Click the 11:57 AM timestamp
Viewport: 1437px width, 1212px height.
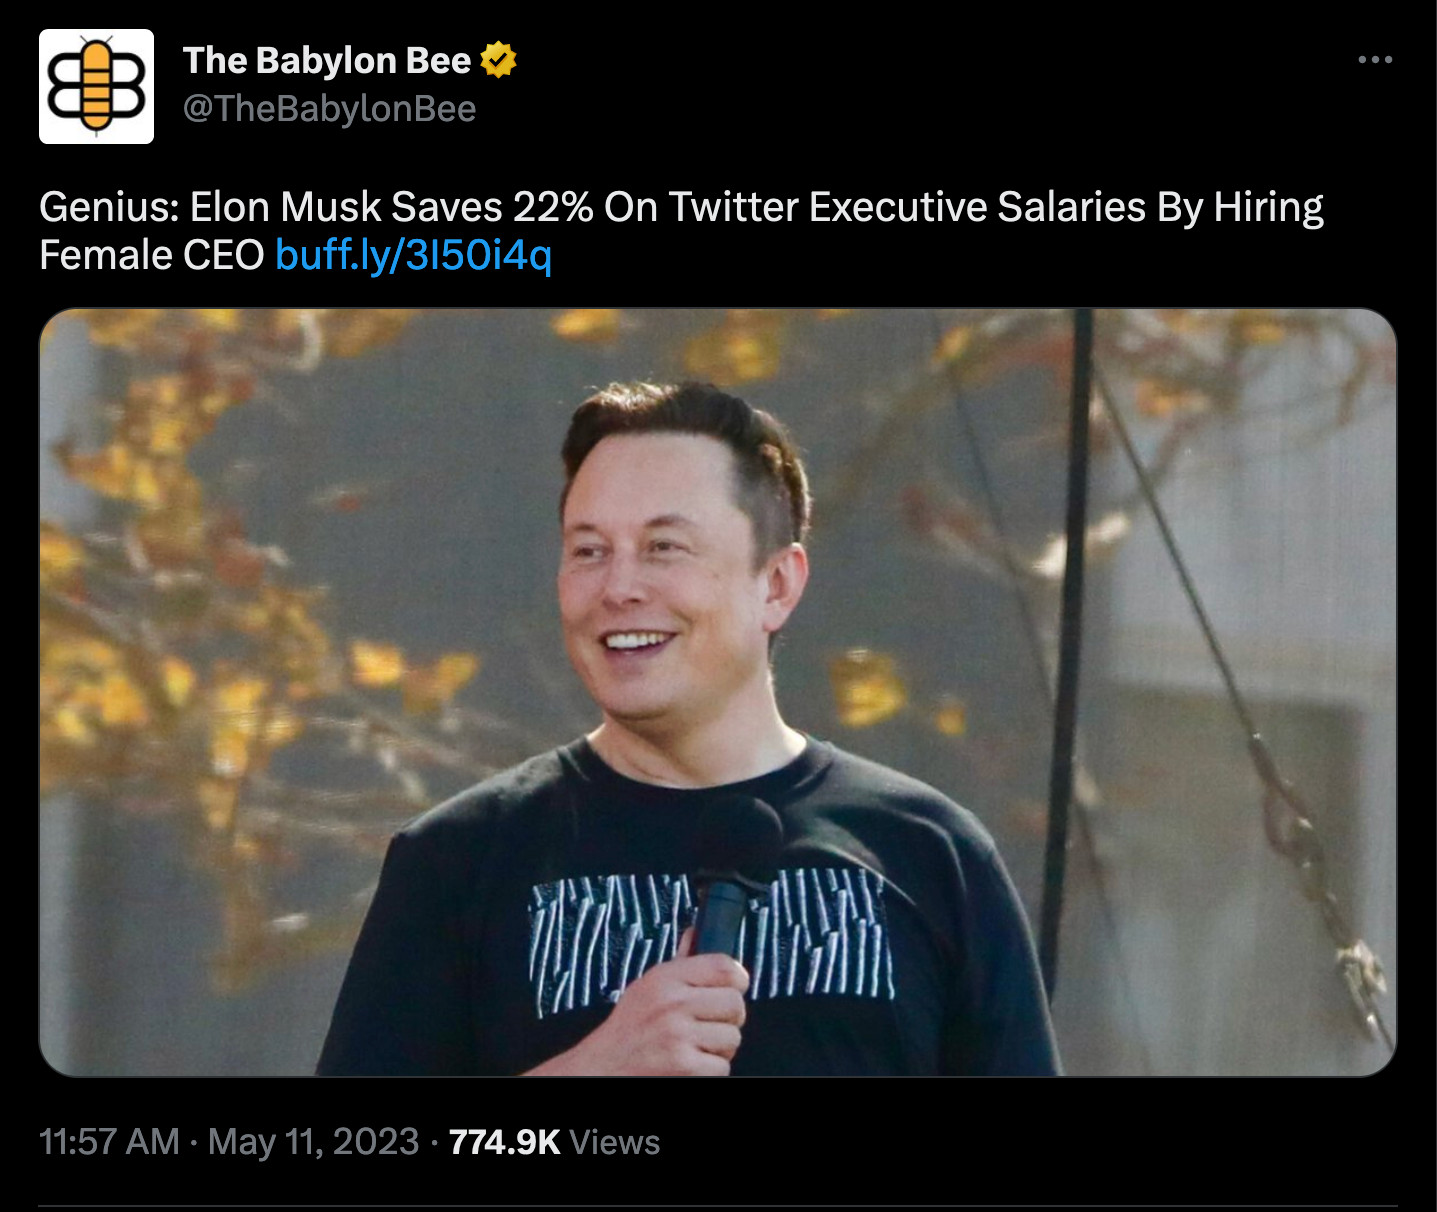[x=109, y=1142]
